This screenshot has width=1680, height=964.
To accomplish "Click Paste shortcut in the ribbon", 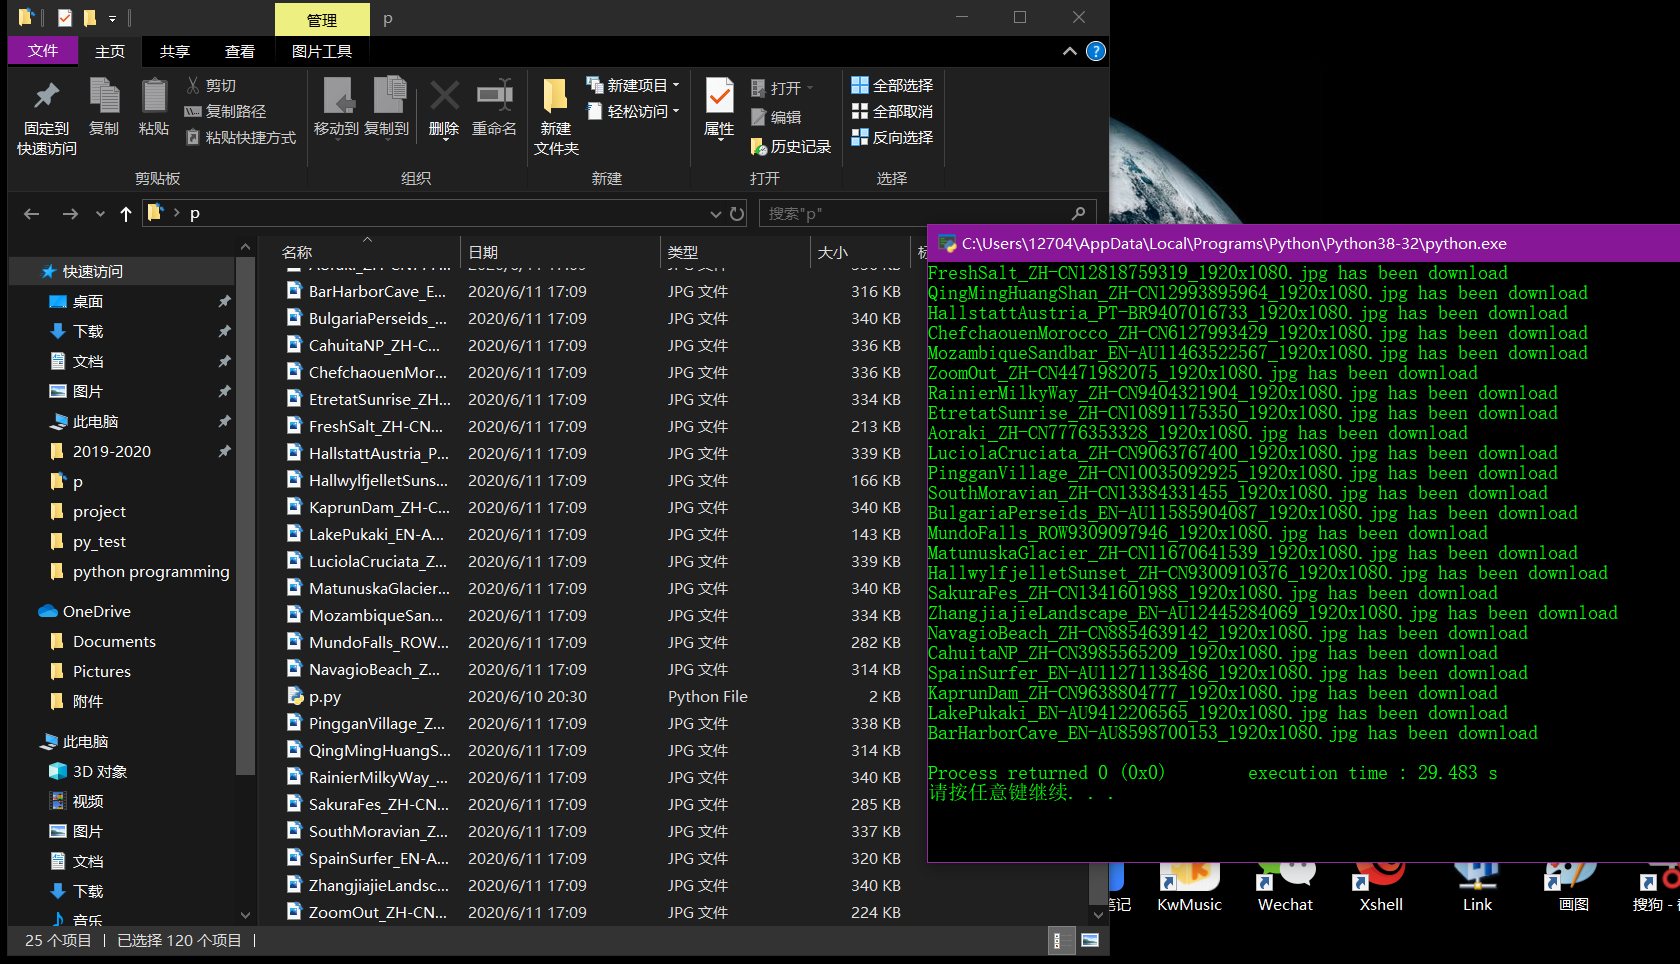I will [x=240, y=138].
